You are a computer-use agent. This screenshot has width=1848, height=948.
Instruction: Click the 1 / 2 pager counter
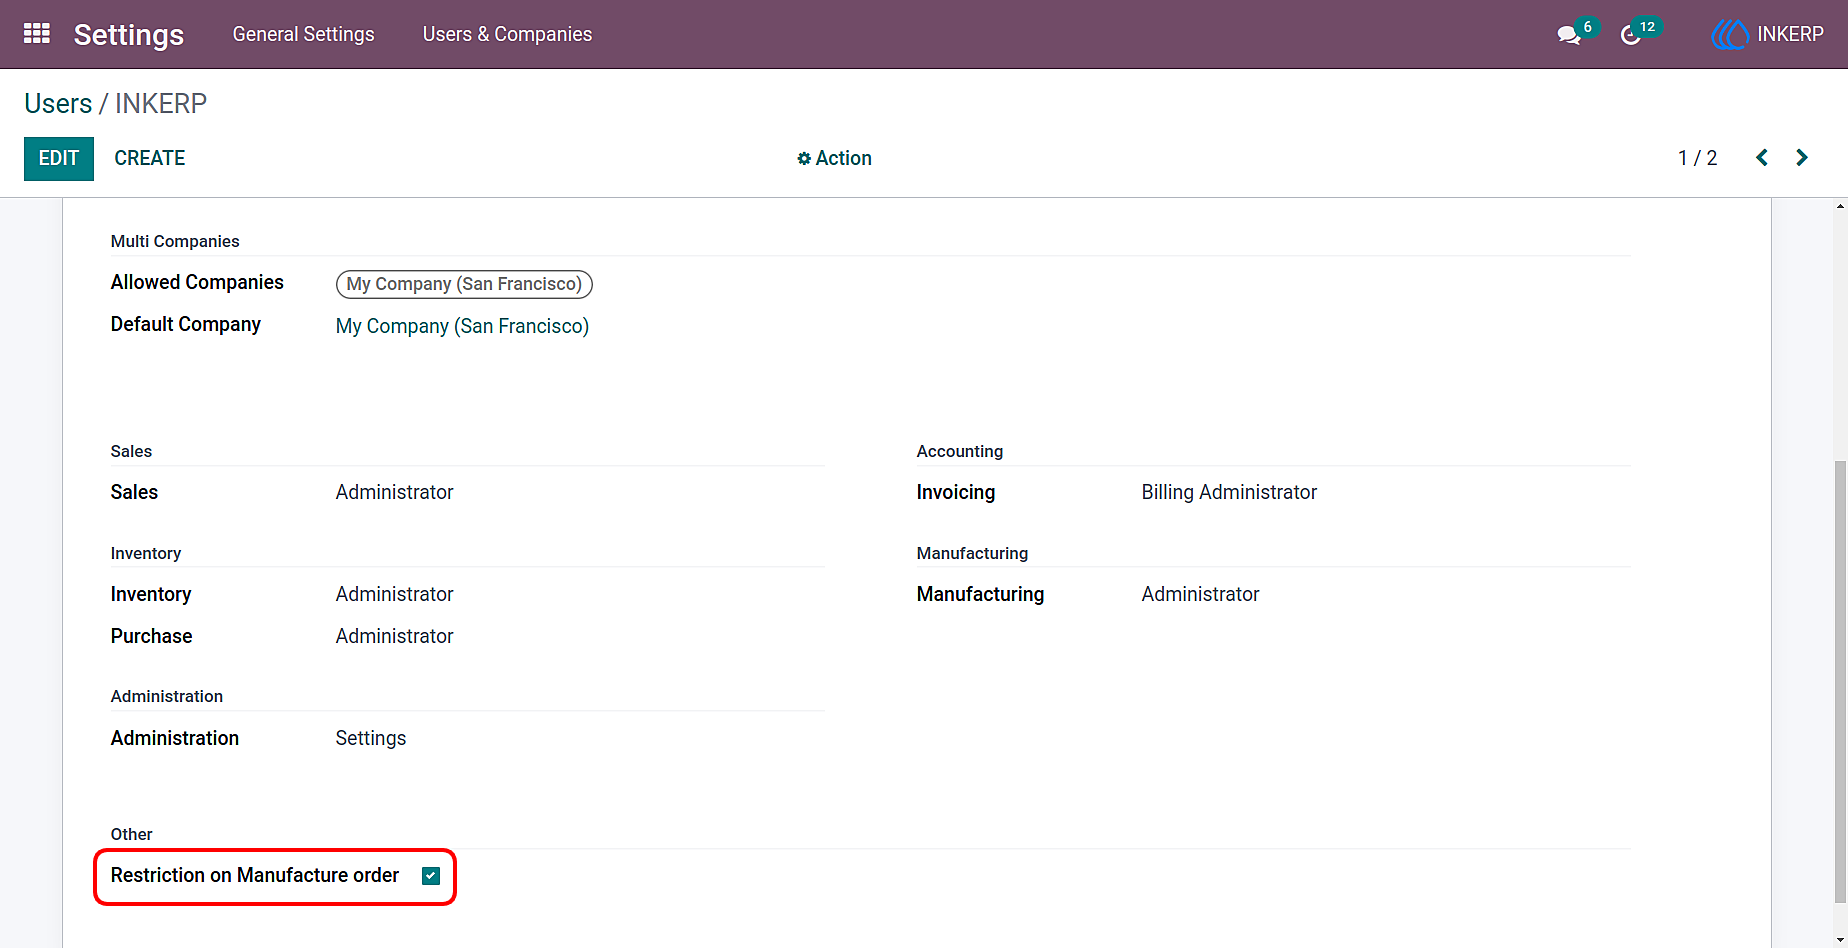[x=1697, y=158]
